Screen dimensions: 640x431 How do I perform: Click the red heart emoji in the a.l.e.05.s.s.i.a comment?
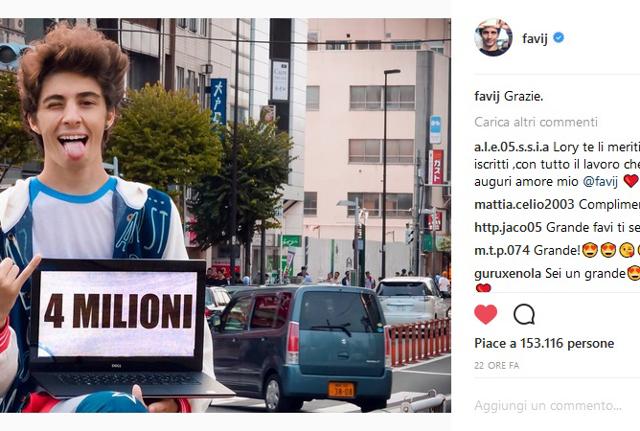(x=631, y=181)
